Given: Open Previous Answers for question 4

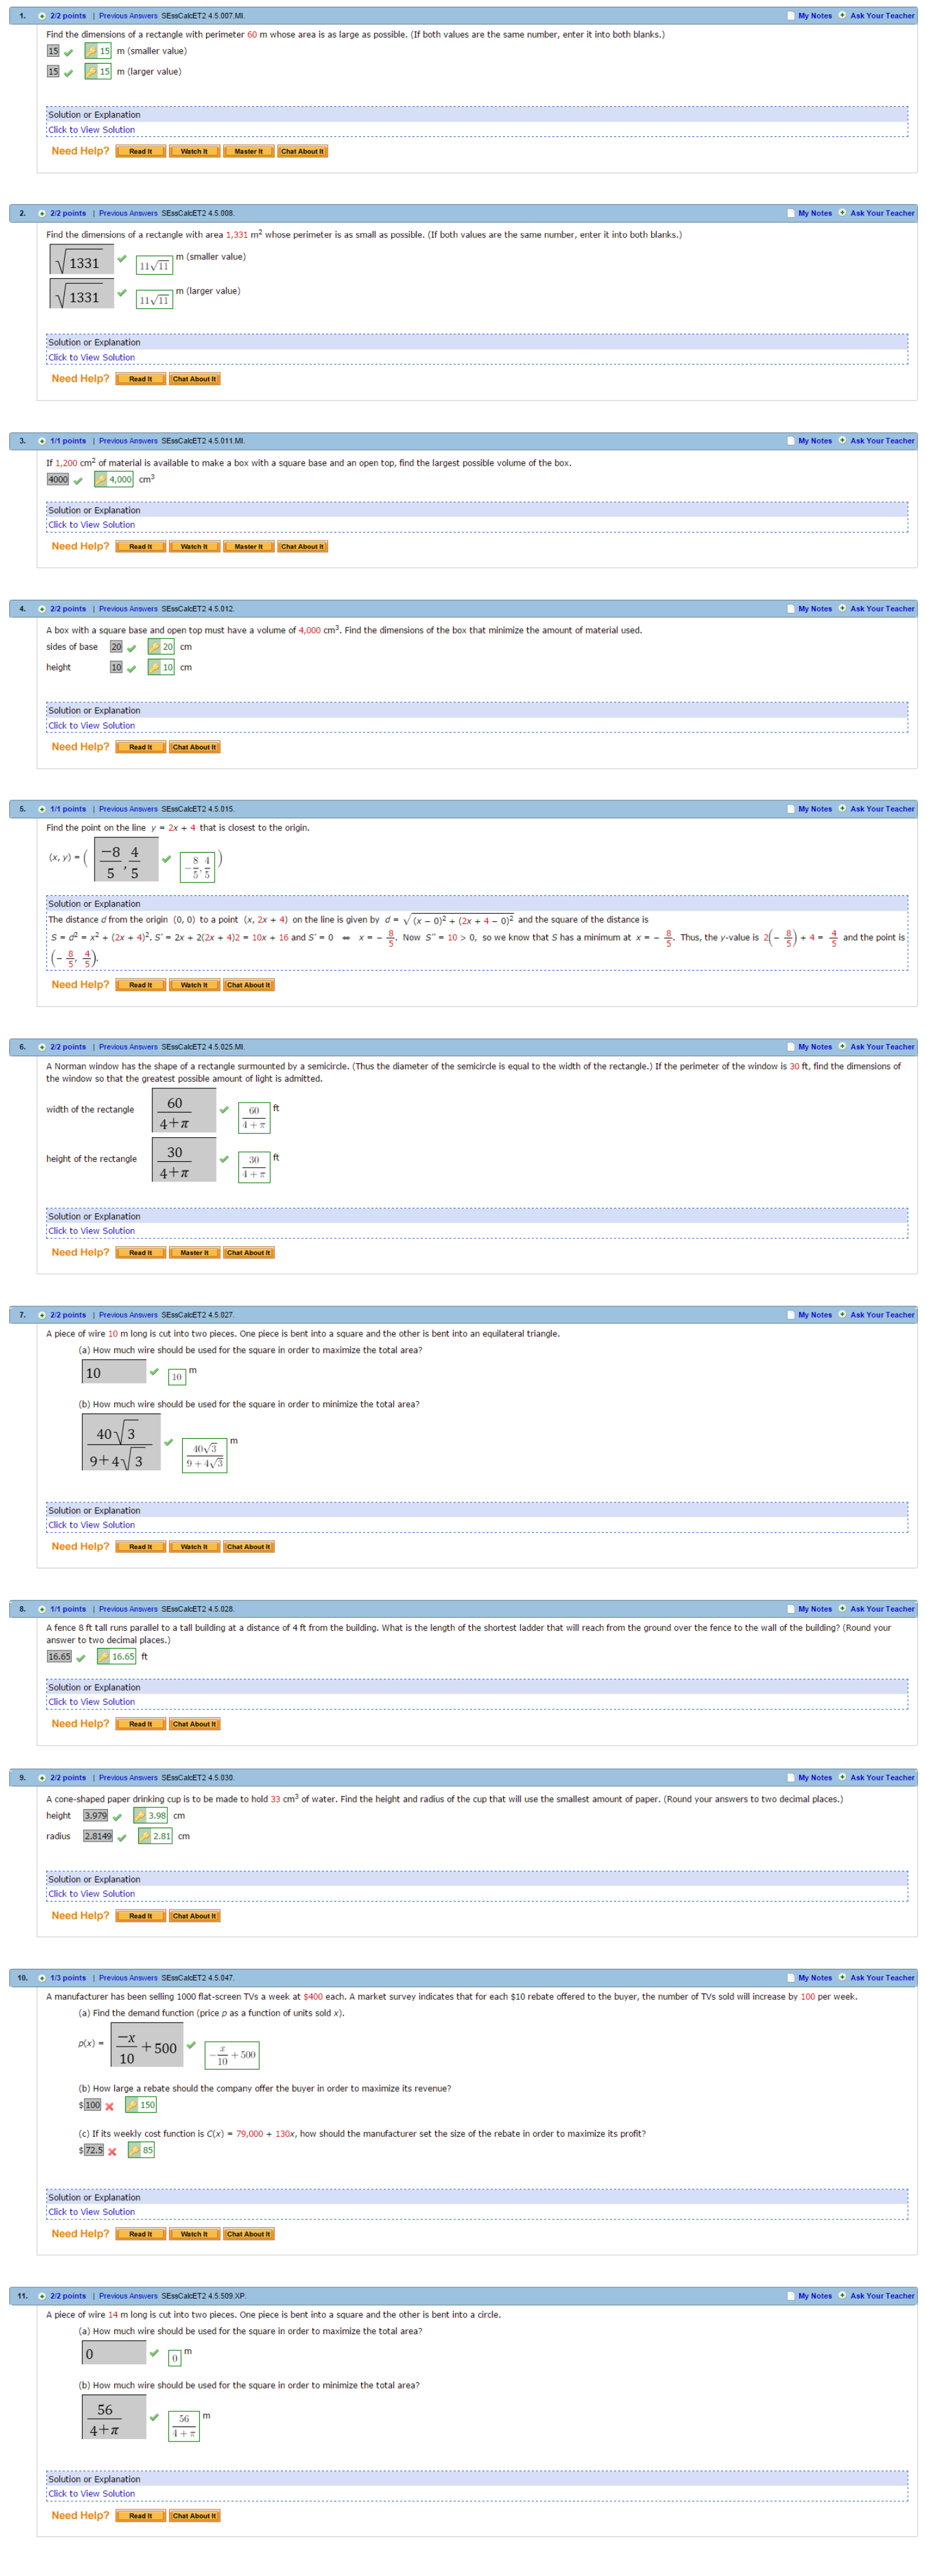Looking at the screenshot, I should tap(128, 609).
